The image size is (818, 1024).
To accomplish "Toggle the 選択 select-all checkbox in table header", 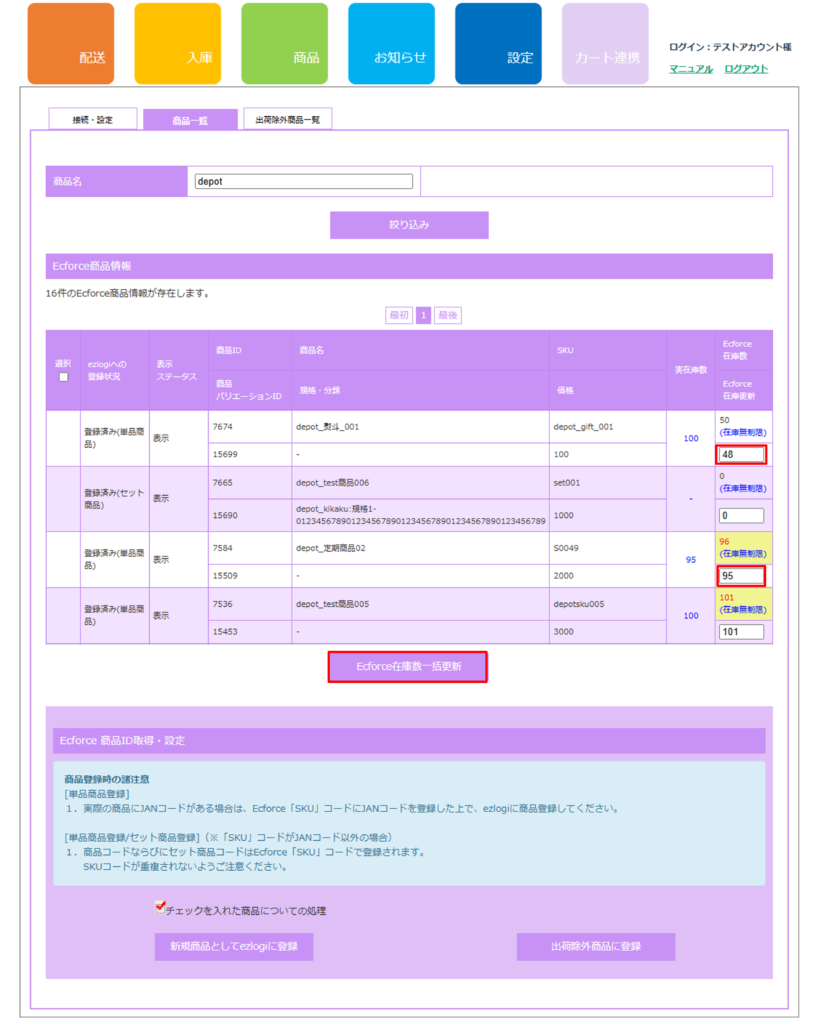I will (x=63, y=377).
